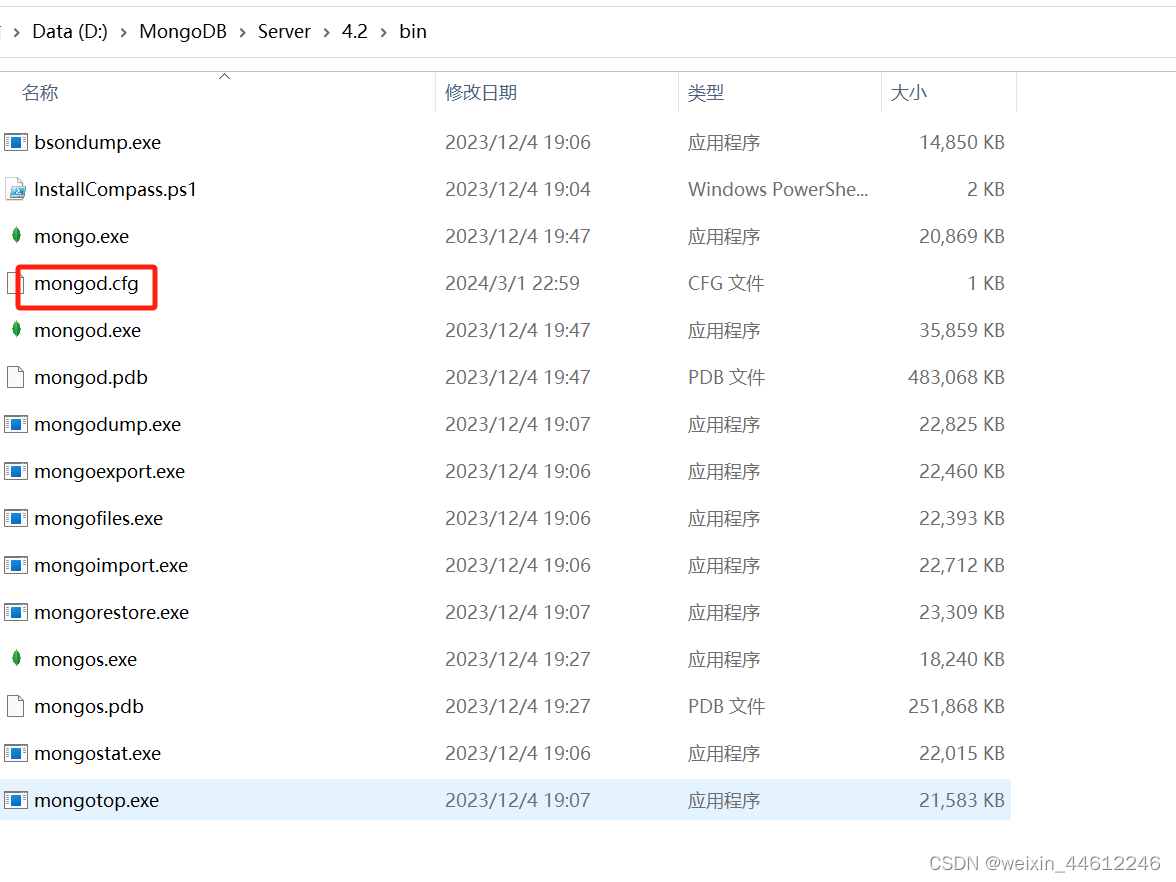The height and width of the screenshot is (882, 1176).
Task: Expand the chevron after 4.2 breadcrumb
Action: tap(383, 32)
